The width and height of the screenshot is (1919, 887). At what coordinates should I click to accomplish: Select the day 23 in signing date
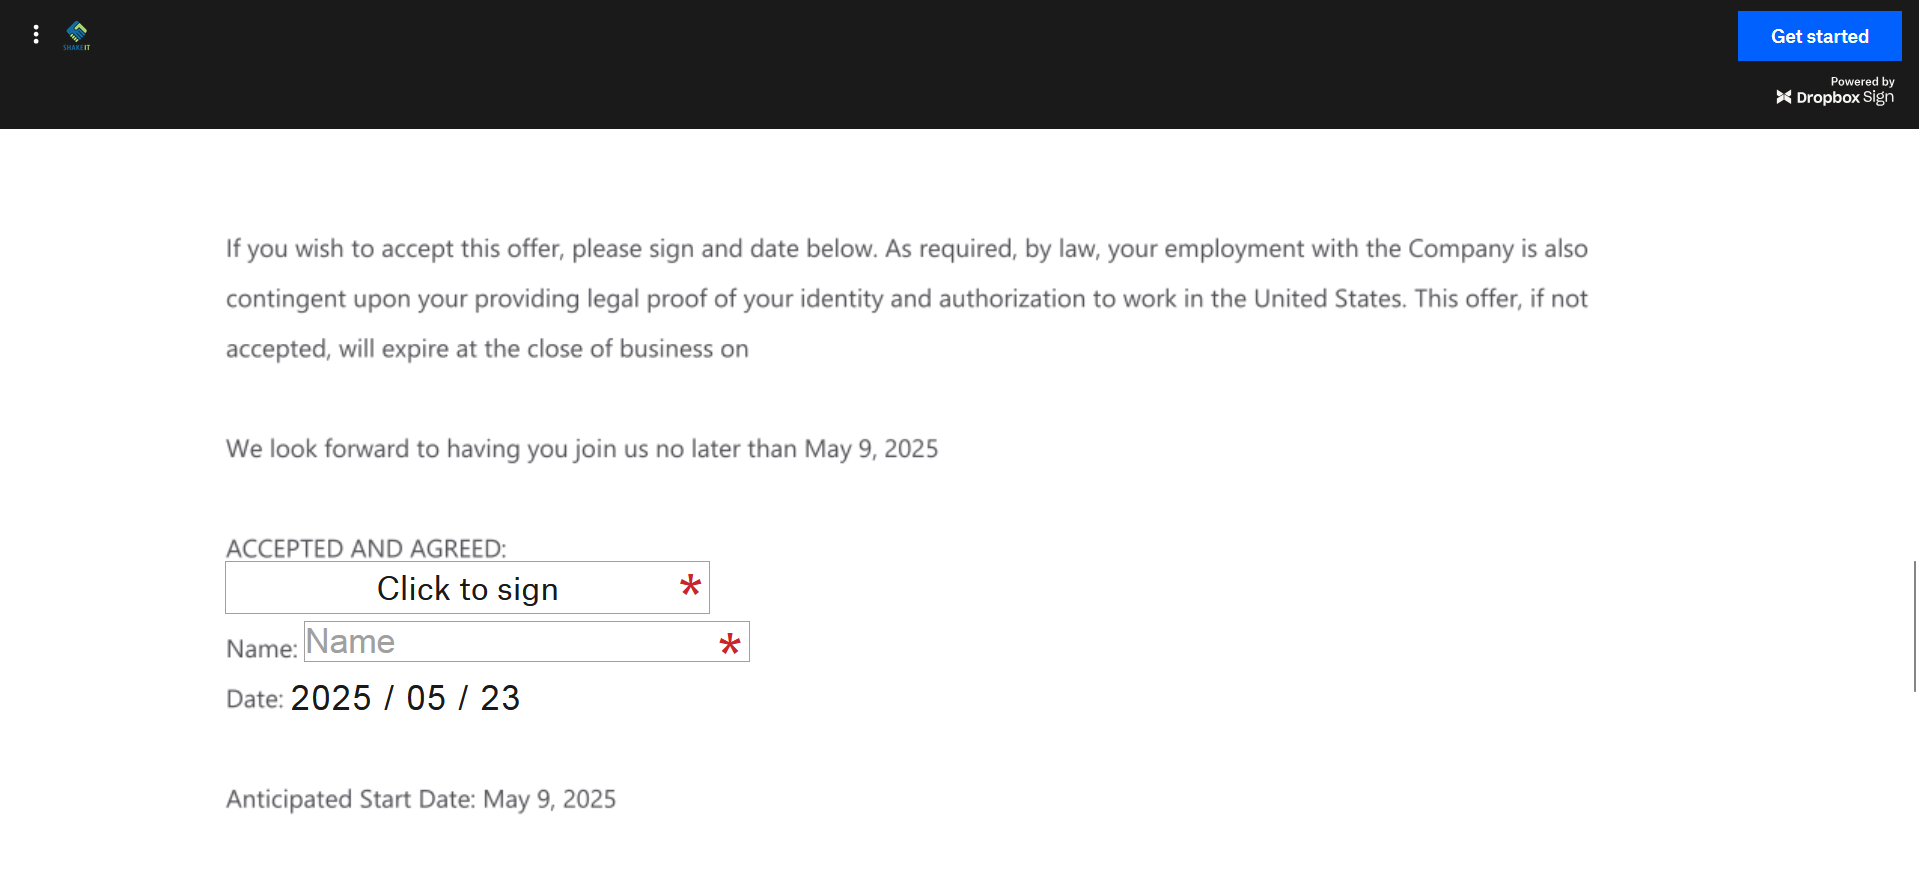coord(500,698)
